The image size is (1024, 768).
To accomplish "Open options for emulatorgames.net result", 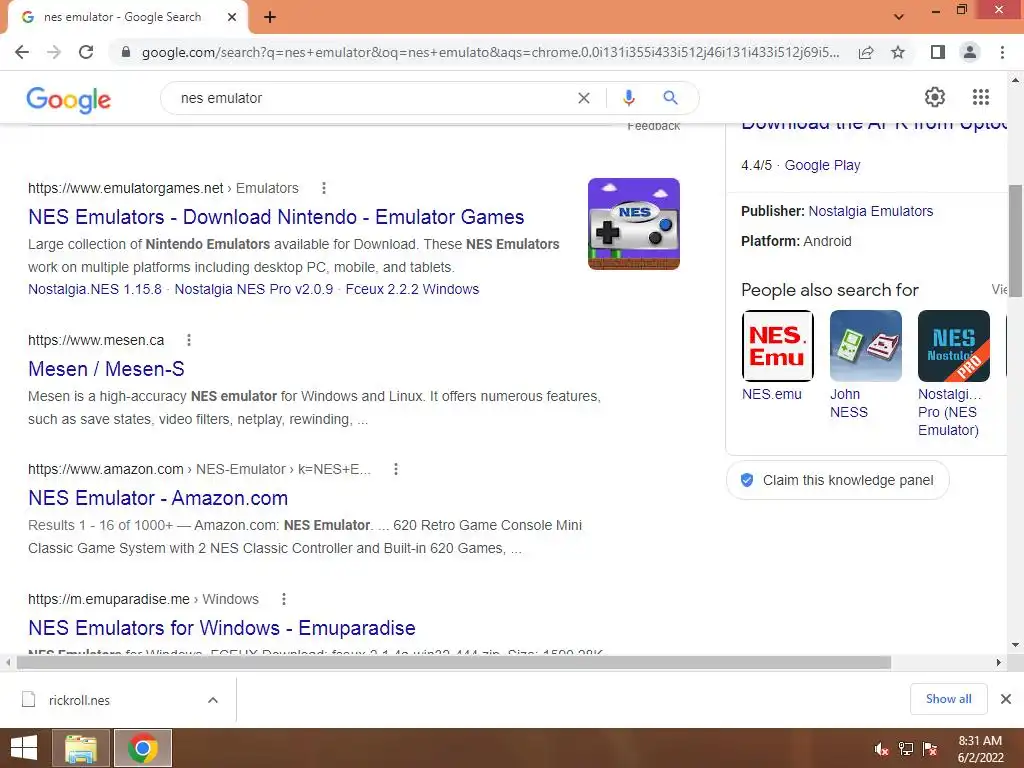I will (x=324, y=188).
